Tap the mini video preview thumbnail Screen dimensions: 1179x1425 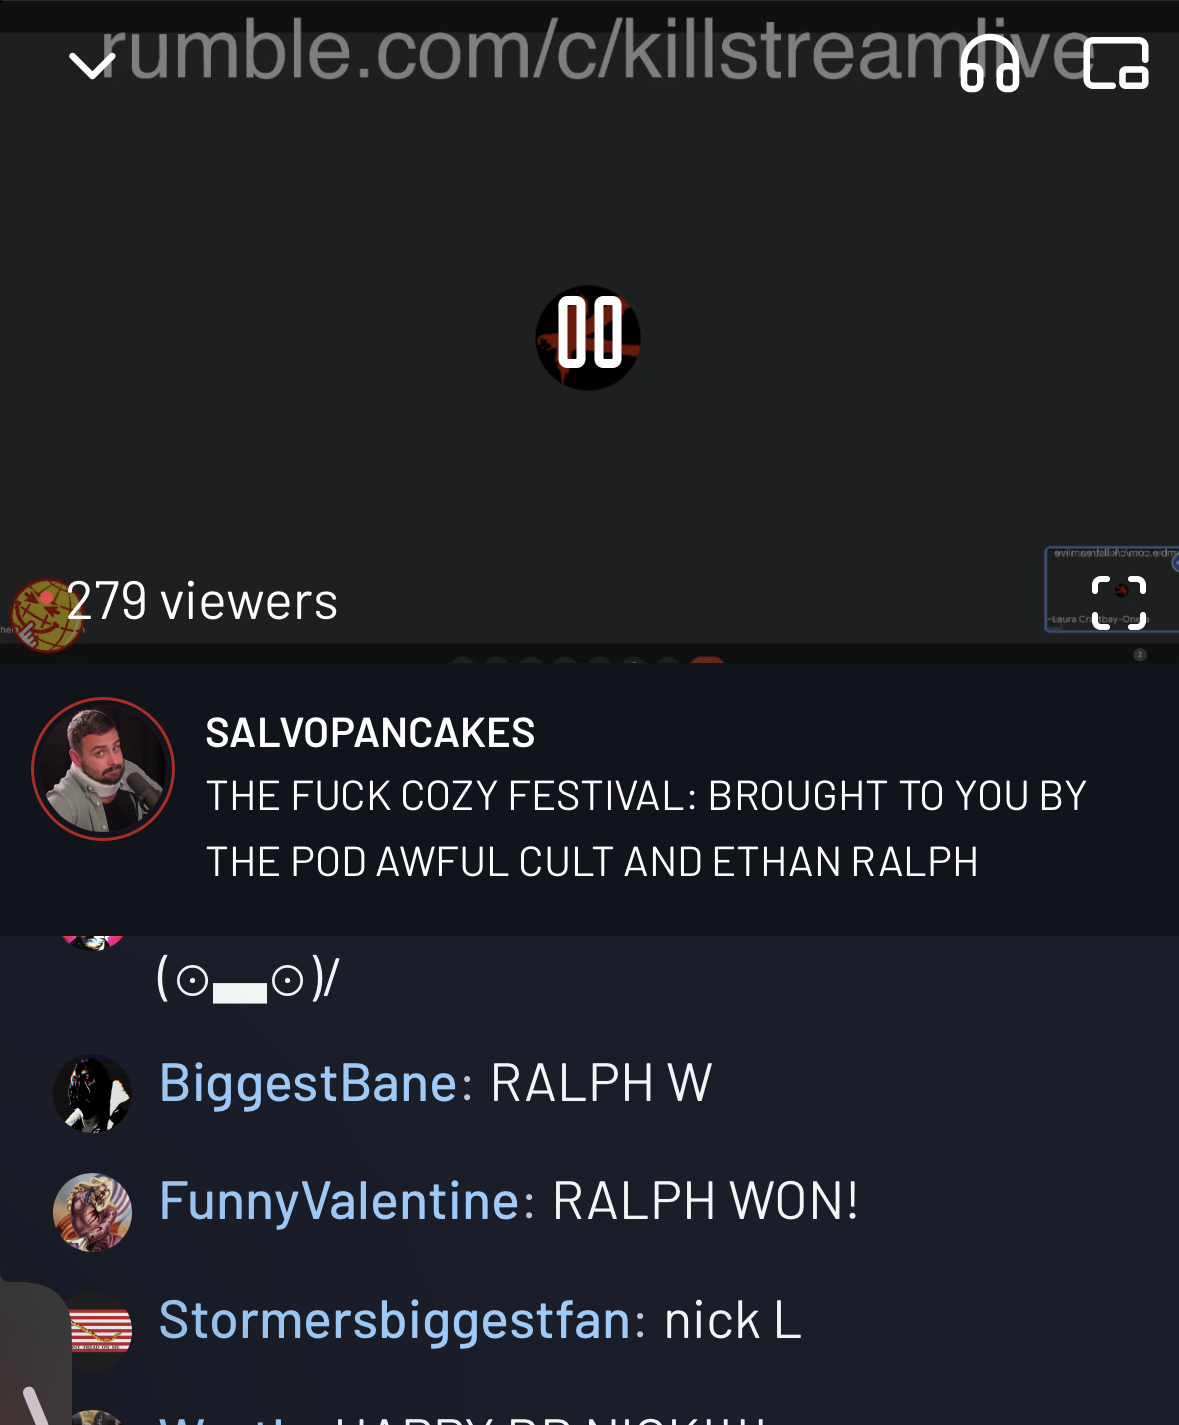pyautogui.click(x=1112, y=589)
